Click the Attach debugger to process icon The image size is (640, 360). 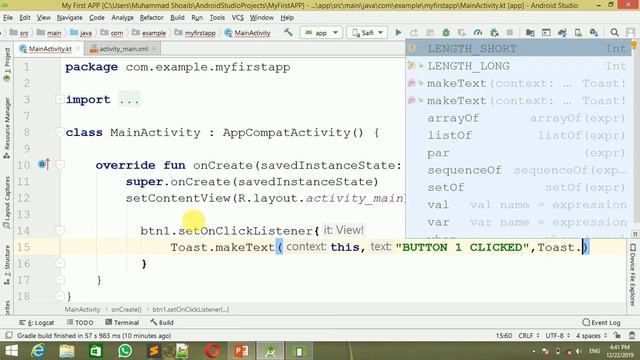coord(494,33)
